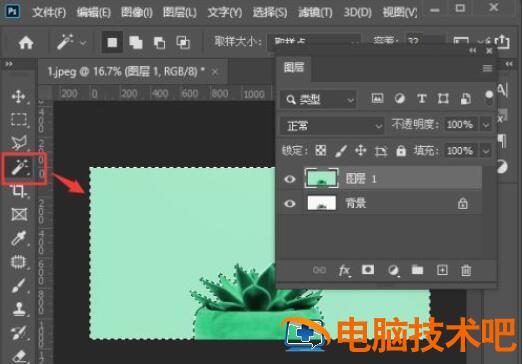Select the 图层 panel tab
Screen dimensions: 523x364
pos(294,67)
